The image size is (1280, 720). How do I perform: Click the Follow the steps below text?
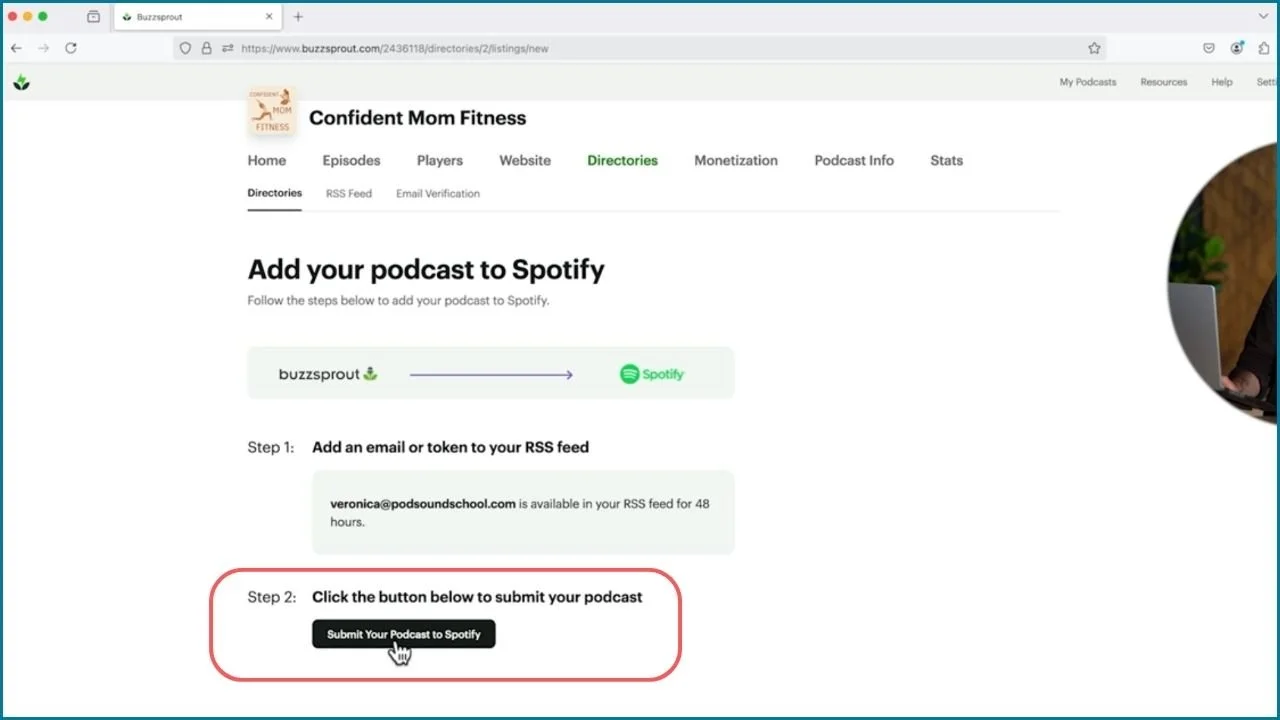click(398, 300)
